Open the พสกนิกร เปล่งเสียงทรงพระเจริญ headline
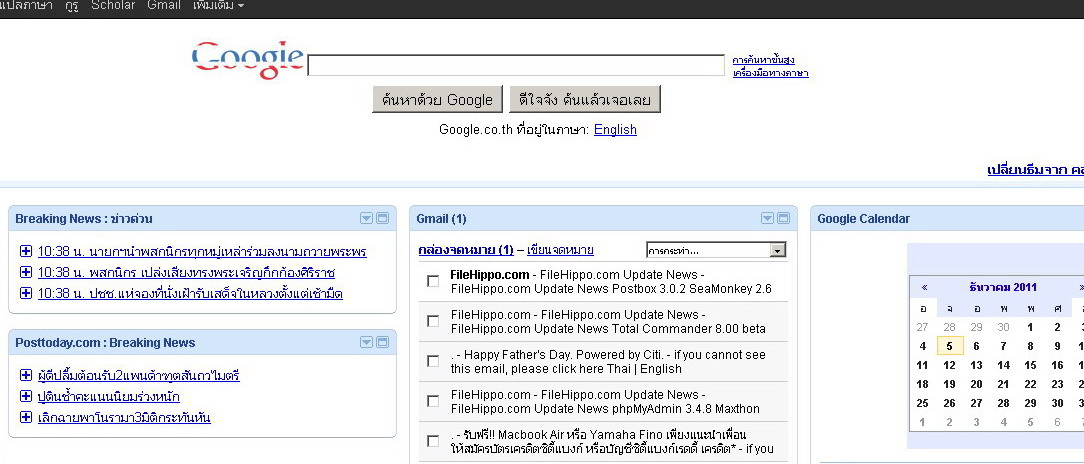The height and width of the screenshot is (464, 1084). [x=186, y=272]
